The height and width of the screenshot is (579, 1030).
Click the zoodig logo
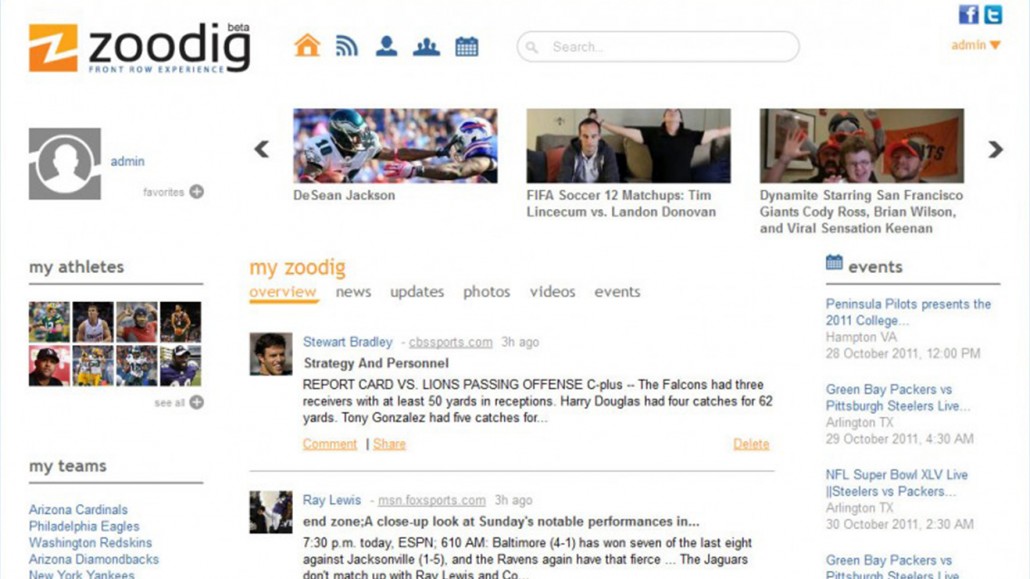(x=139, y=48)
